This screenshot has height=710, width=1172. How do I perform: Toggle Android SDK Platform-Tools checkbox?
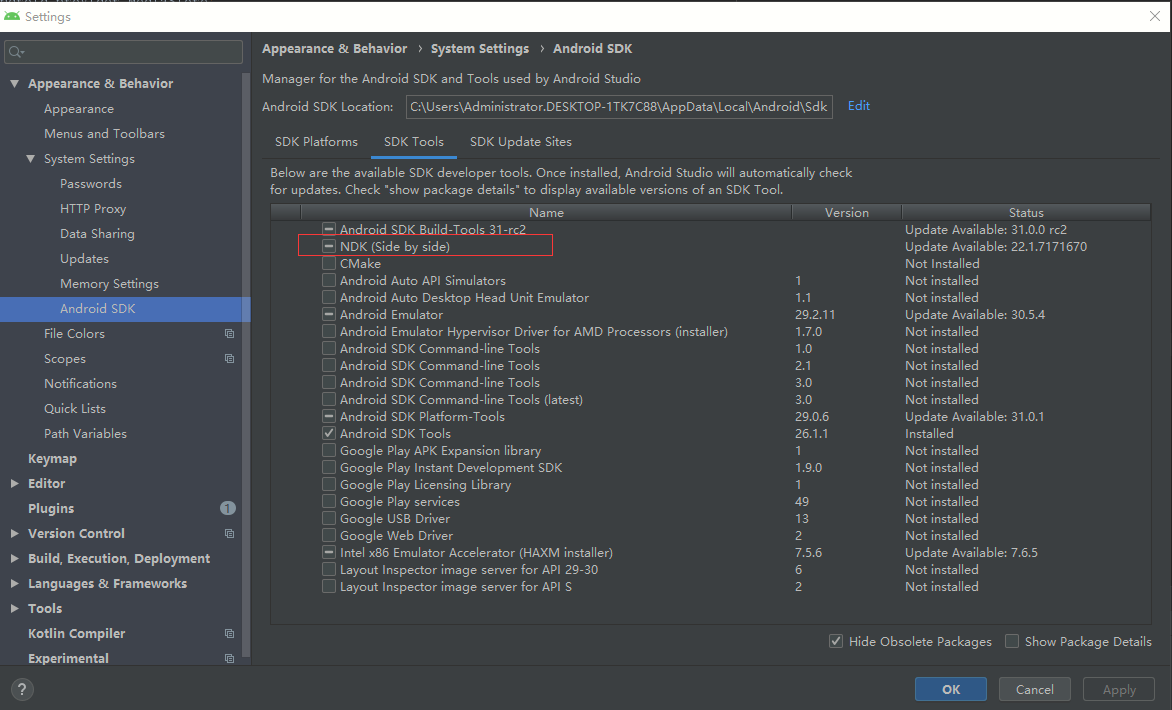pyautogui.click(x=329, y=416)
